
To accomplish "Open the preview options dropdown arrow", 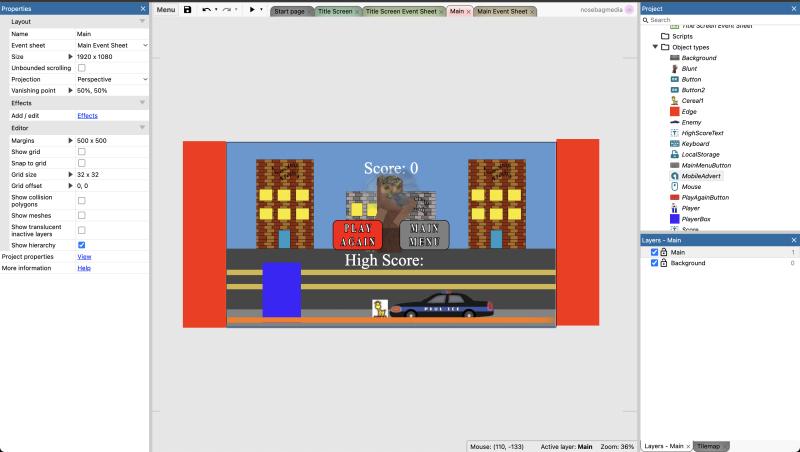I will [x=261, y=10].
